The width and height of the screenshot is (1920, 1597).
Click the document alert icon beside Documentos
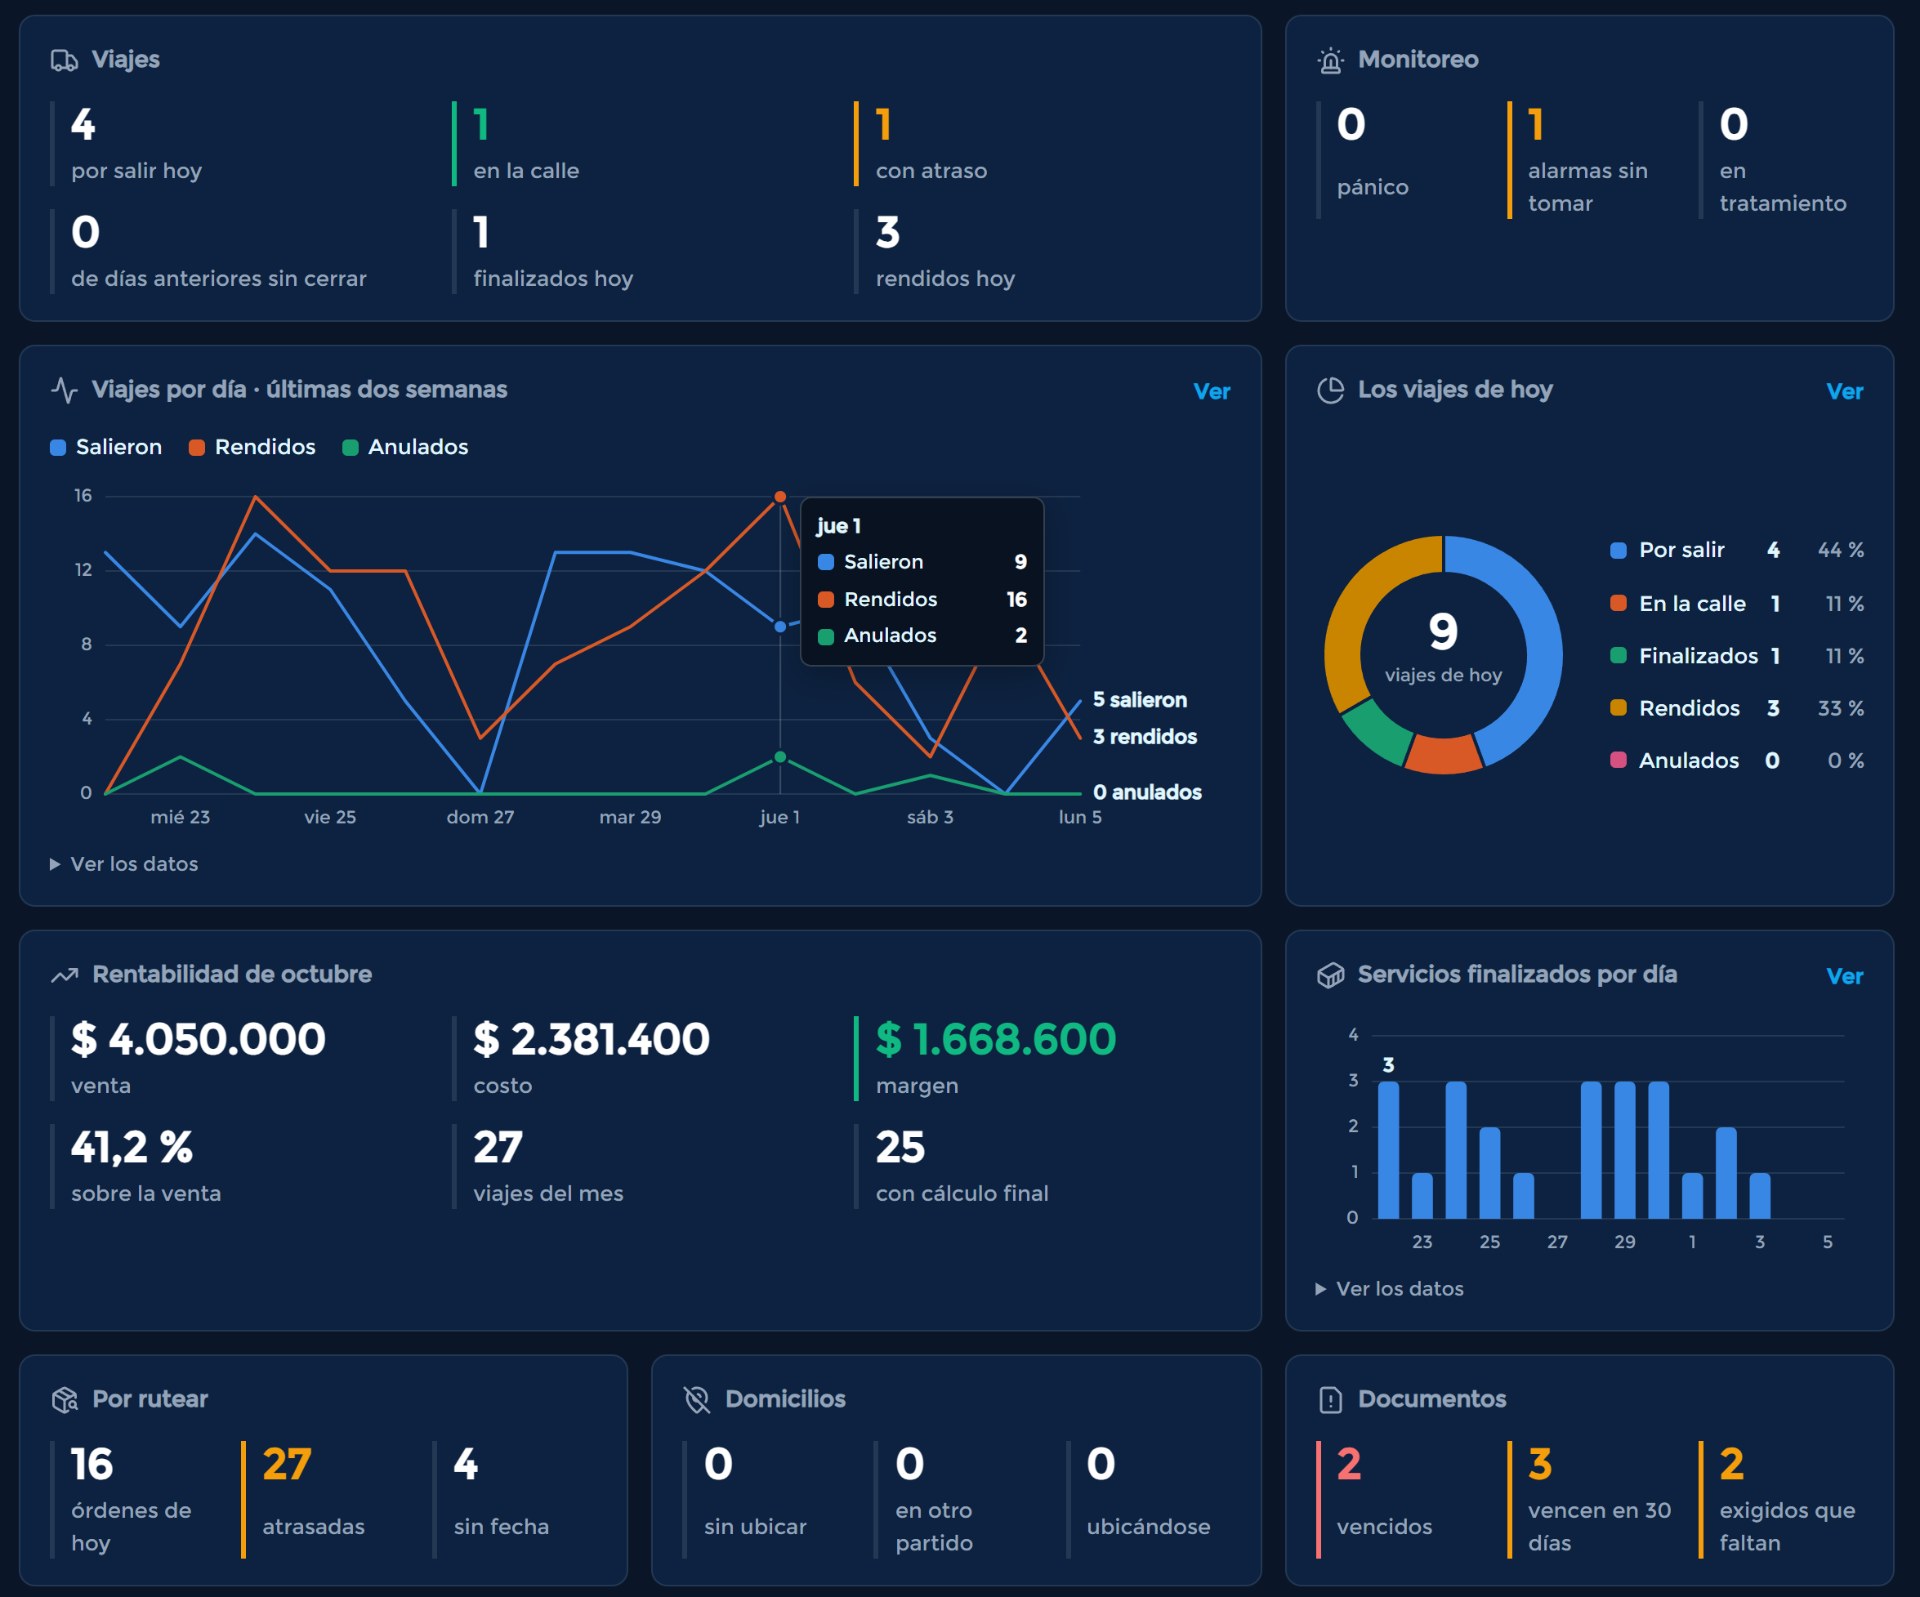(x=1330, y=1400)
